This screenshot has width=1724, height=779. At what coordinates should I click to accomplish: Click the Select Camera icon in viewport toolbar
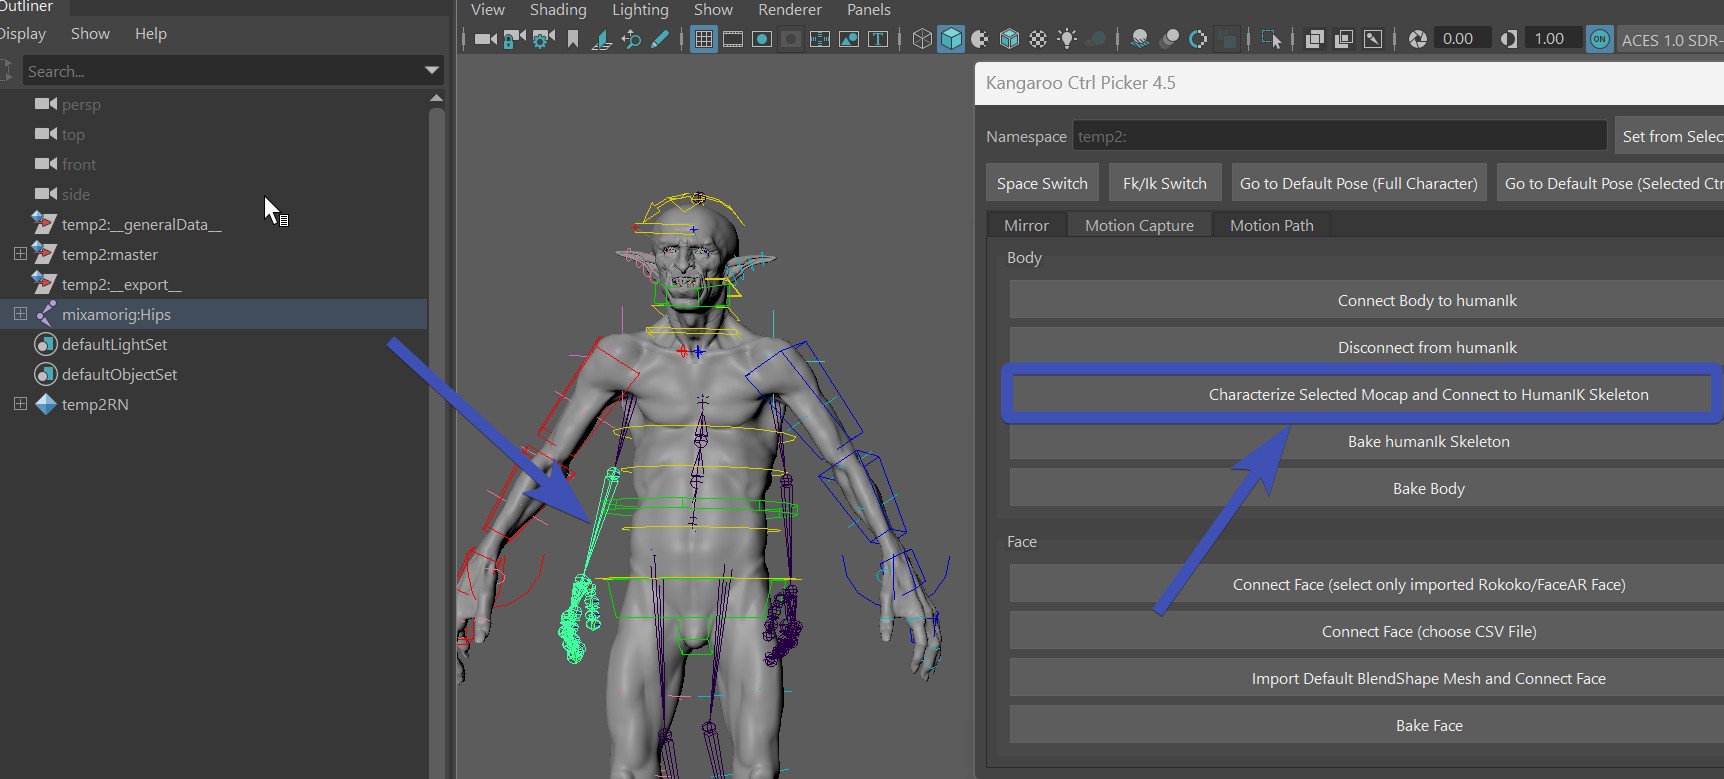pos(486,39)
